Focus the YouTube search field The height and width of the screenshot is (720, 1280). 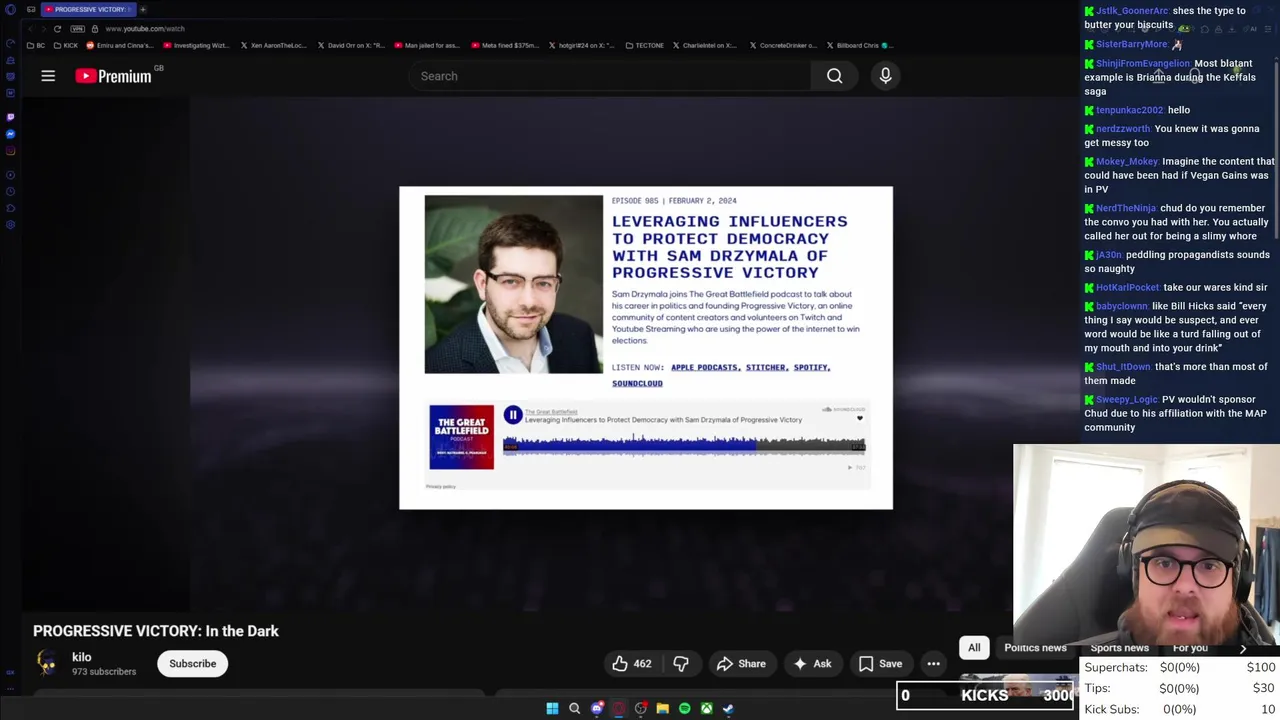[x=610, y=76]
